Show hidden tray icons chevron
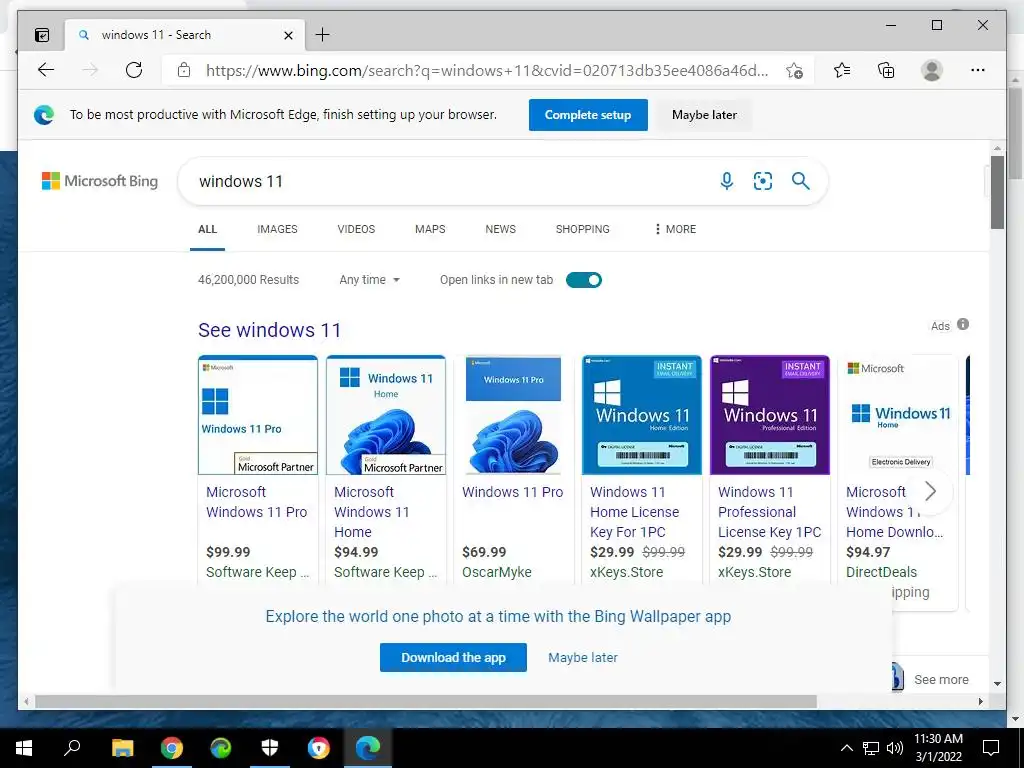 click(846, 748)
